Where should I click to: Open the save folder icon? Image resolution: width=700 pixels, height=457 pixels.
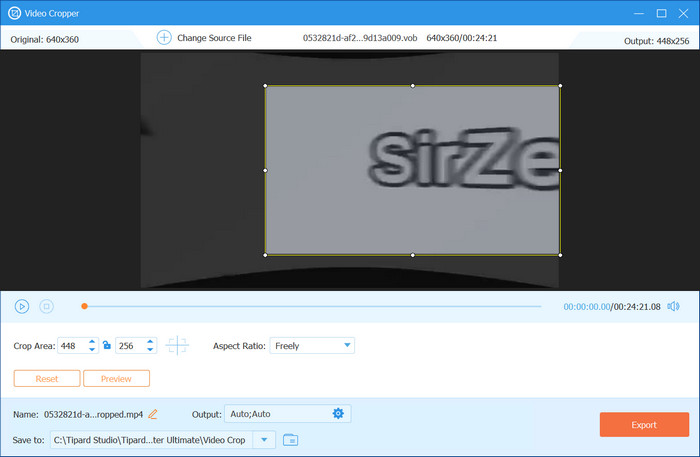click(x=291, y=440)
